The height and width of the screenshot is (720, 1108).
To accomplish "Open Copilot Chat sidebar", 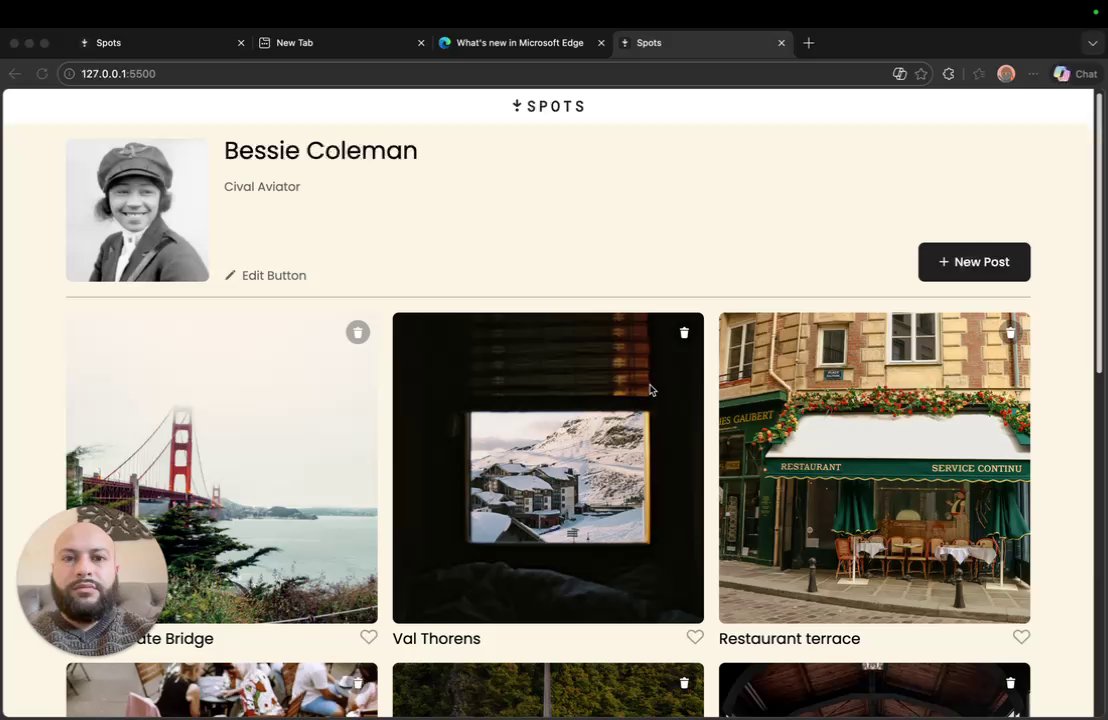I will pos(1075,74).
